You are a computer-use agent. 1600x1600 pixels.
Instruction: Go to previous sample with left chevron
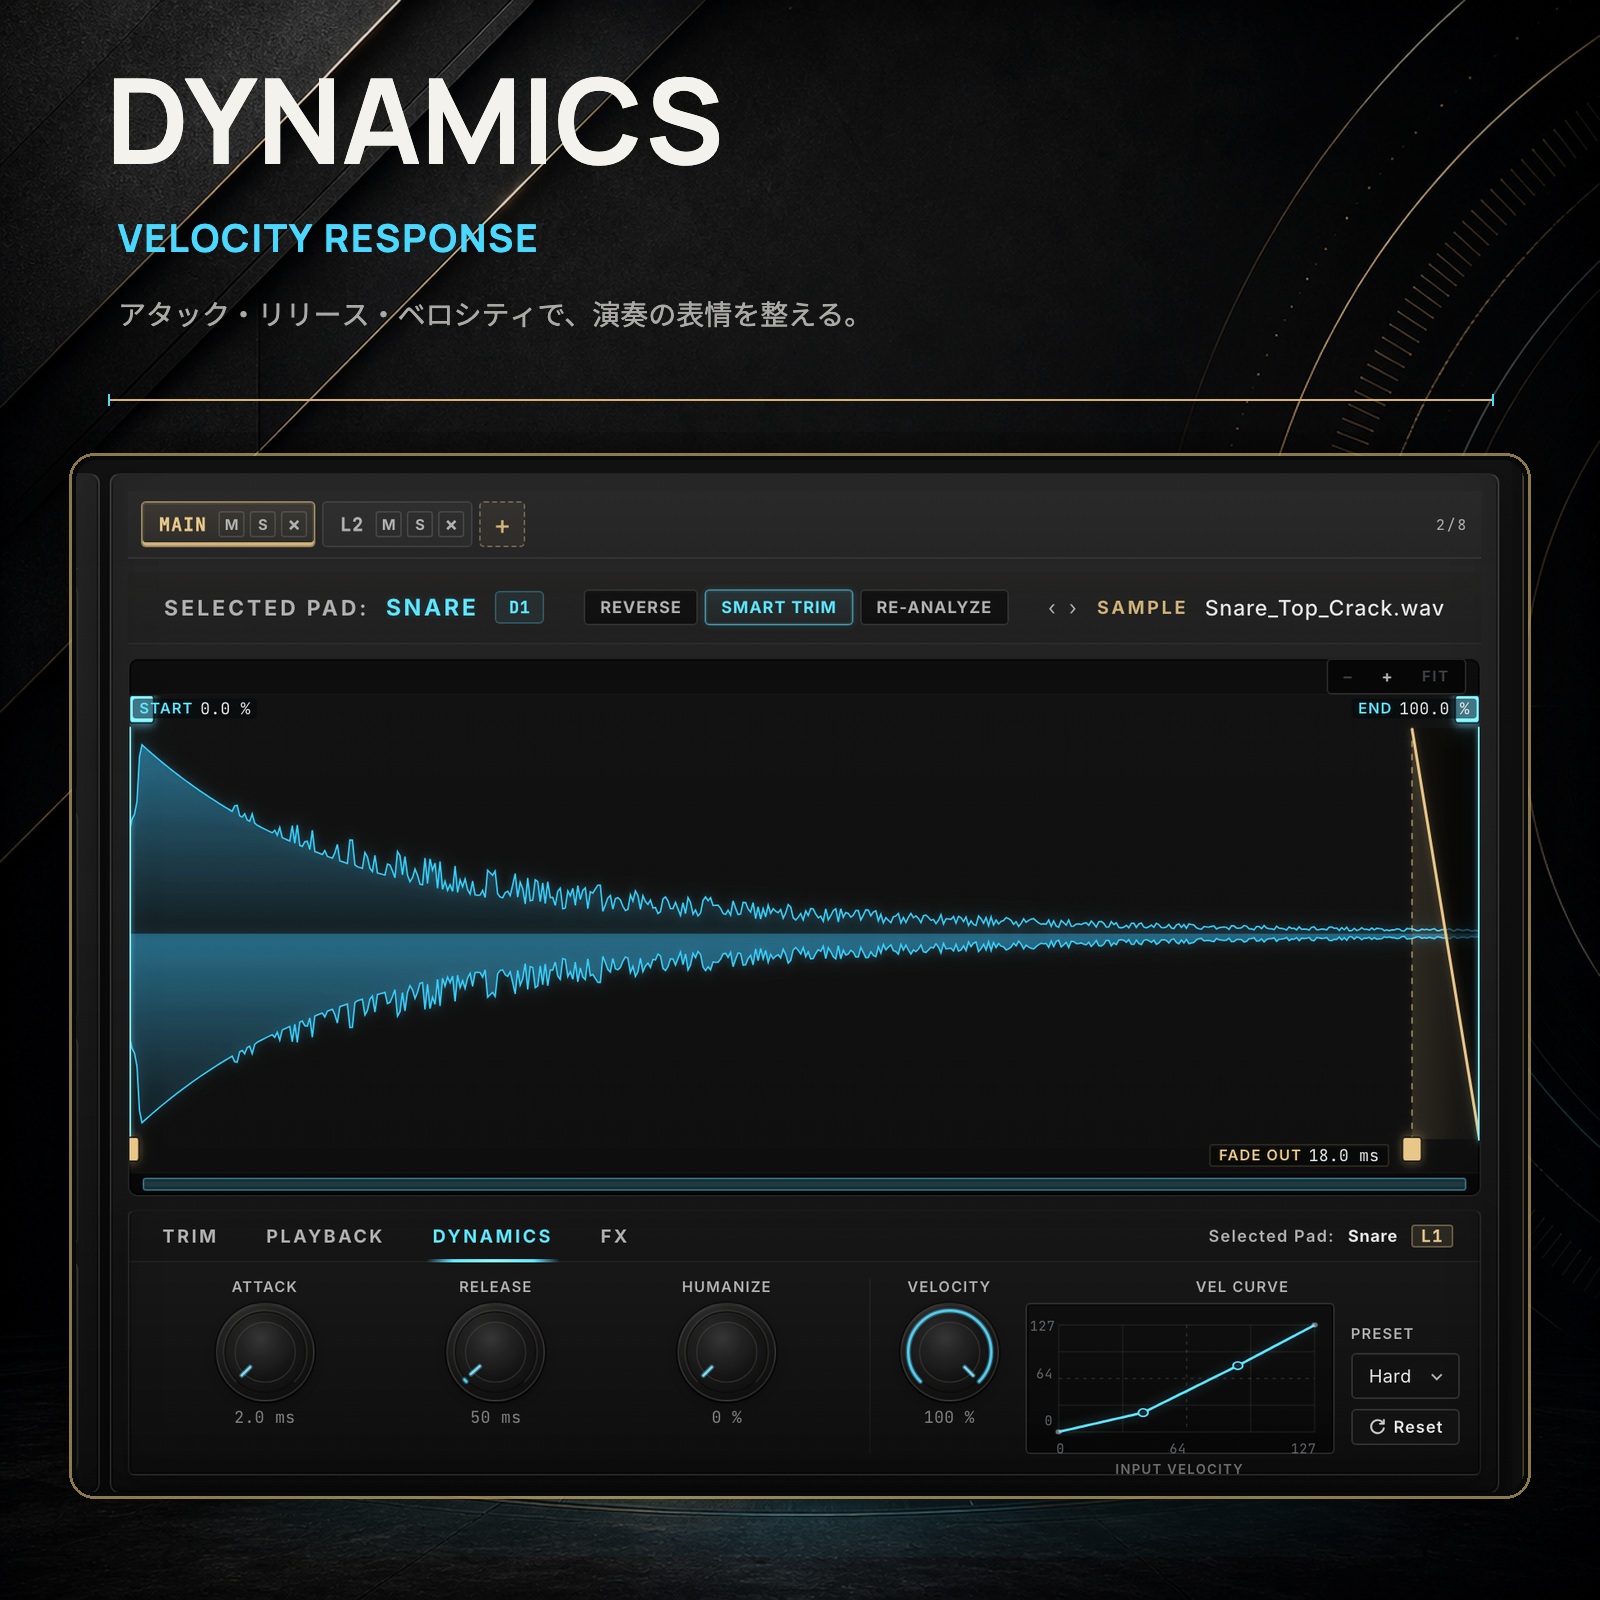click(1052, 608)
